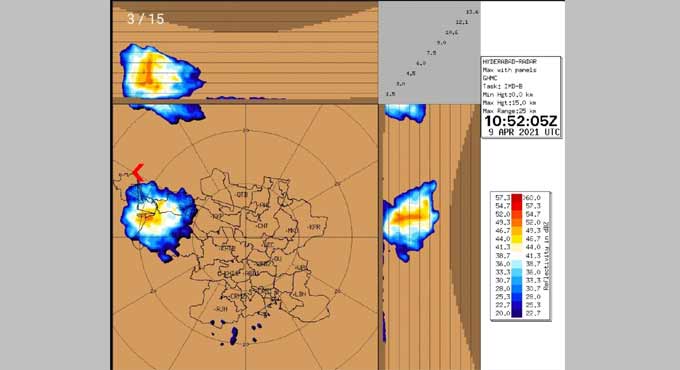
Task: Click the 13.6 height scale label
Action: point(472,12)
